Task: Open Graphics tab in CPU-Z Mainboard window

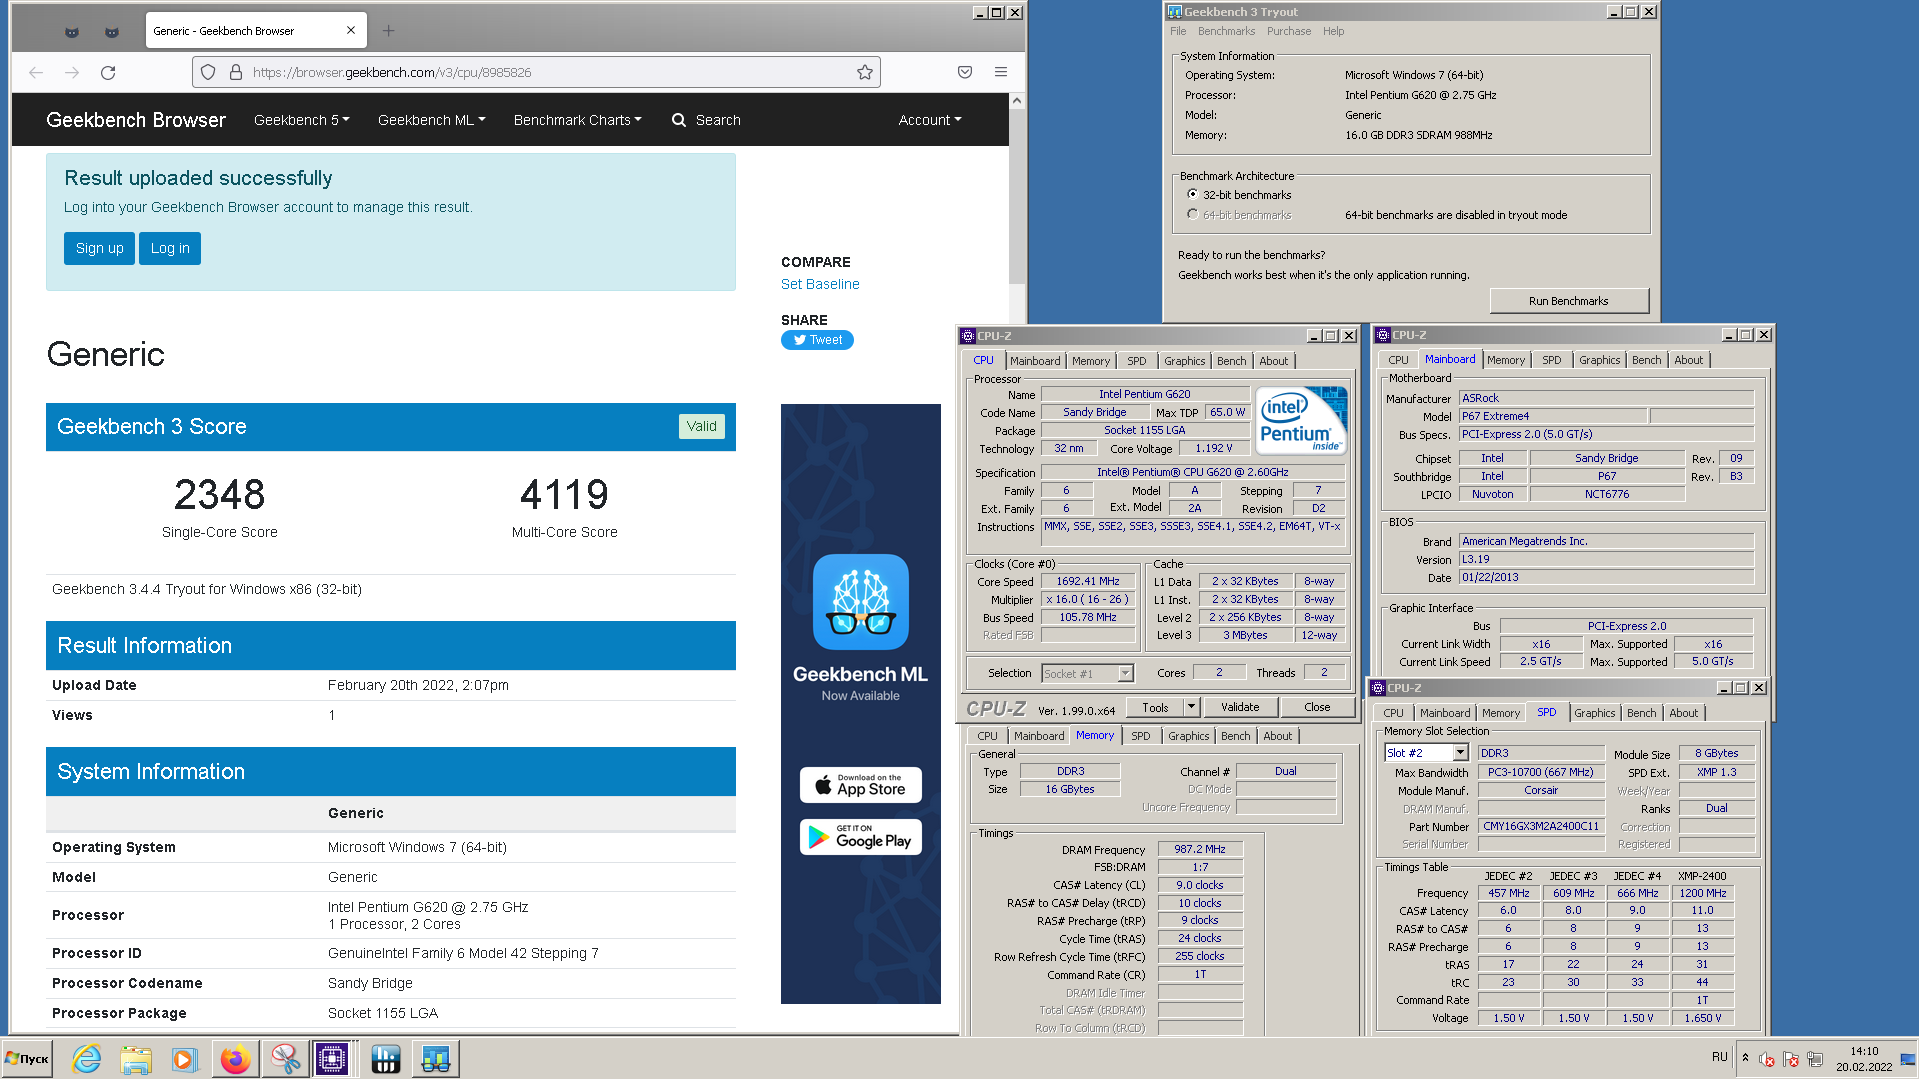Action: point(1599,360)
